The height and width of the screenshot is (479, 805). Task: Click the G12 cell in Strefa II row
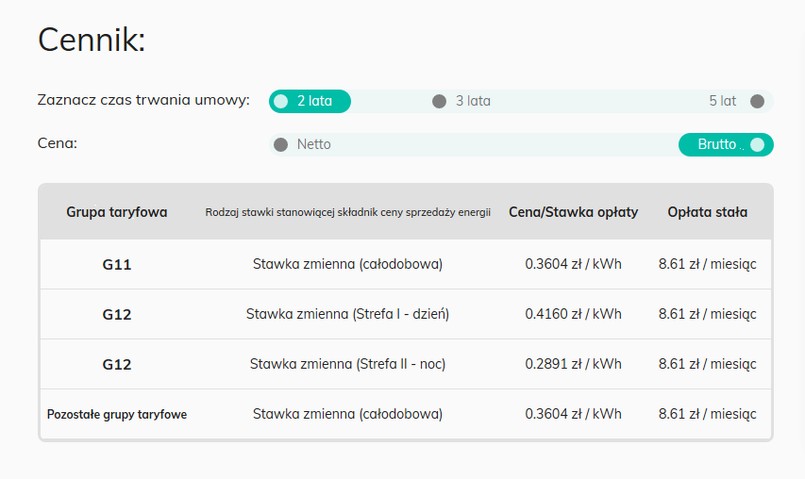click(117, 365)
